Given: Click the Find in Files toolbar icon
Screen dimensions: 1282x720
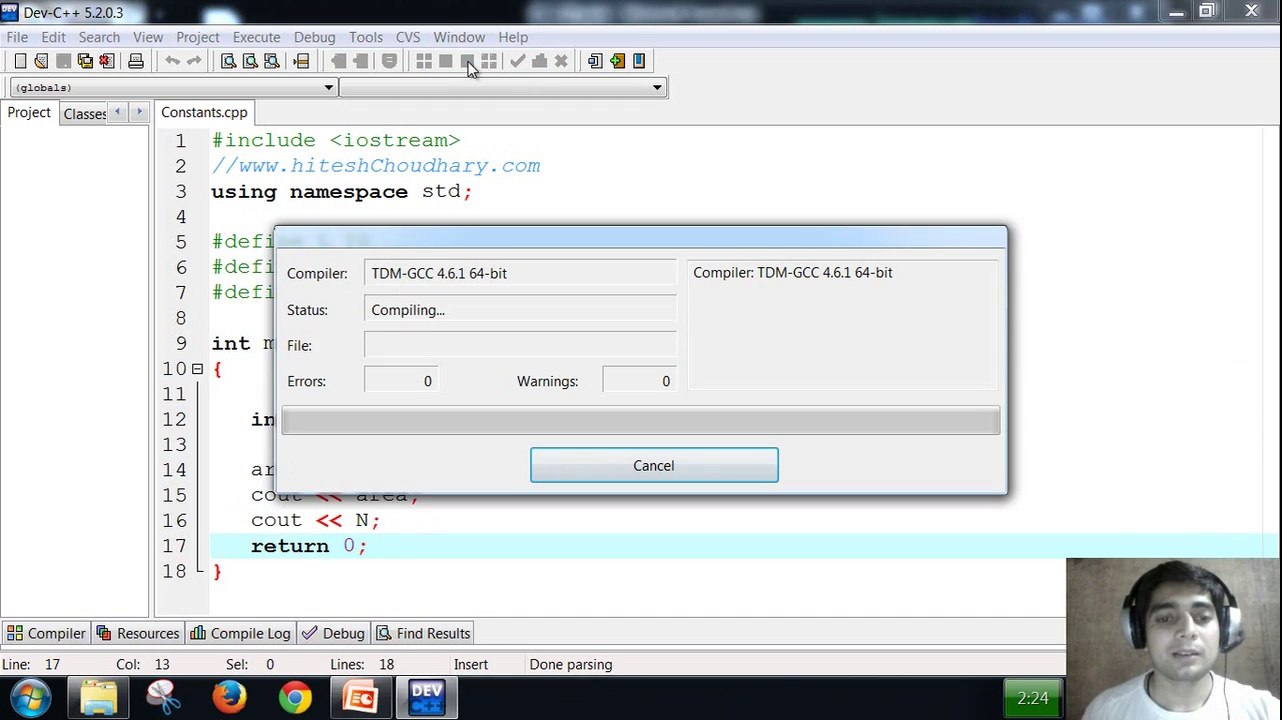Looking at the screenshot, I should (272, 61).
